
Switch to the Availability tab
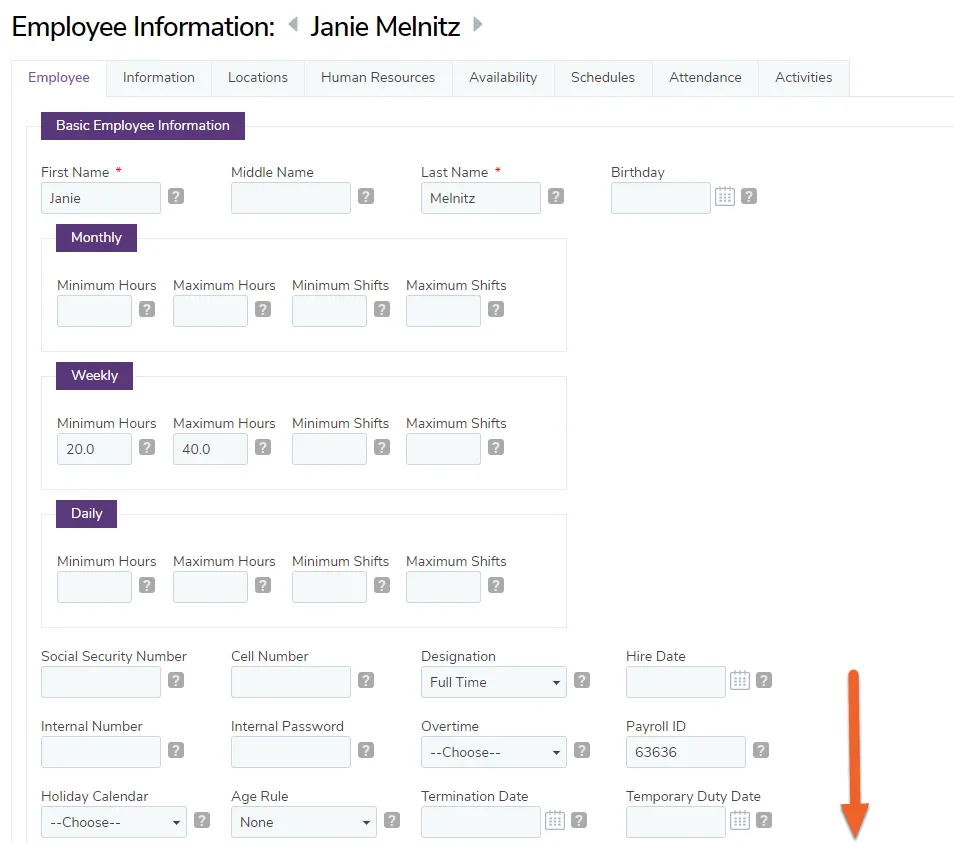(503, 78)
